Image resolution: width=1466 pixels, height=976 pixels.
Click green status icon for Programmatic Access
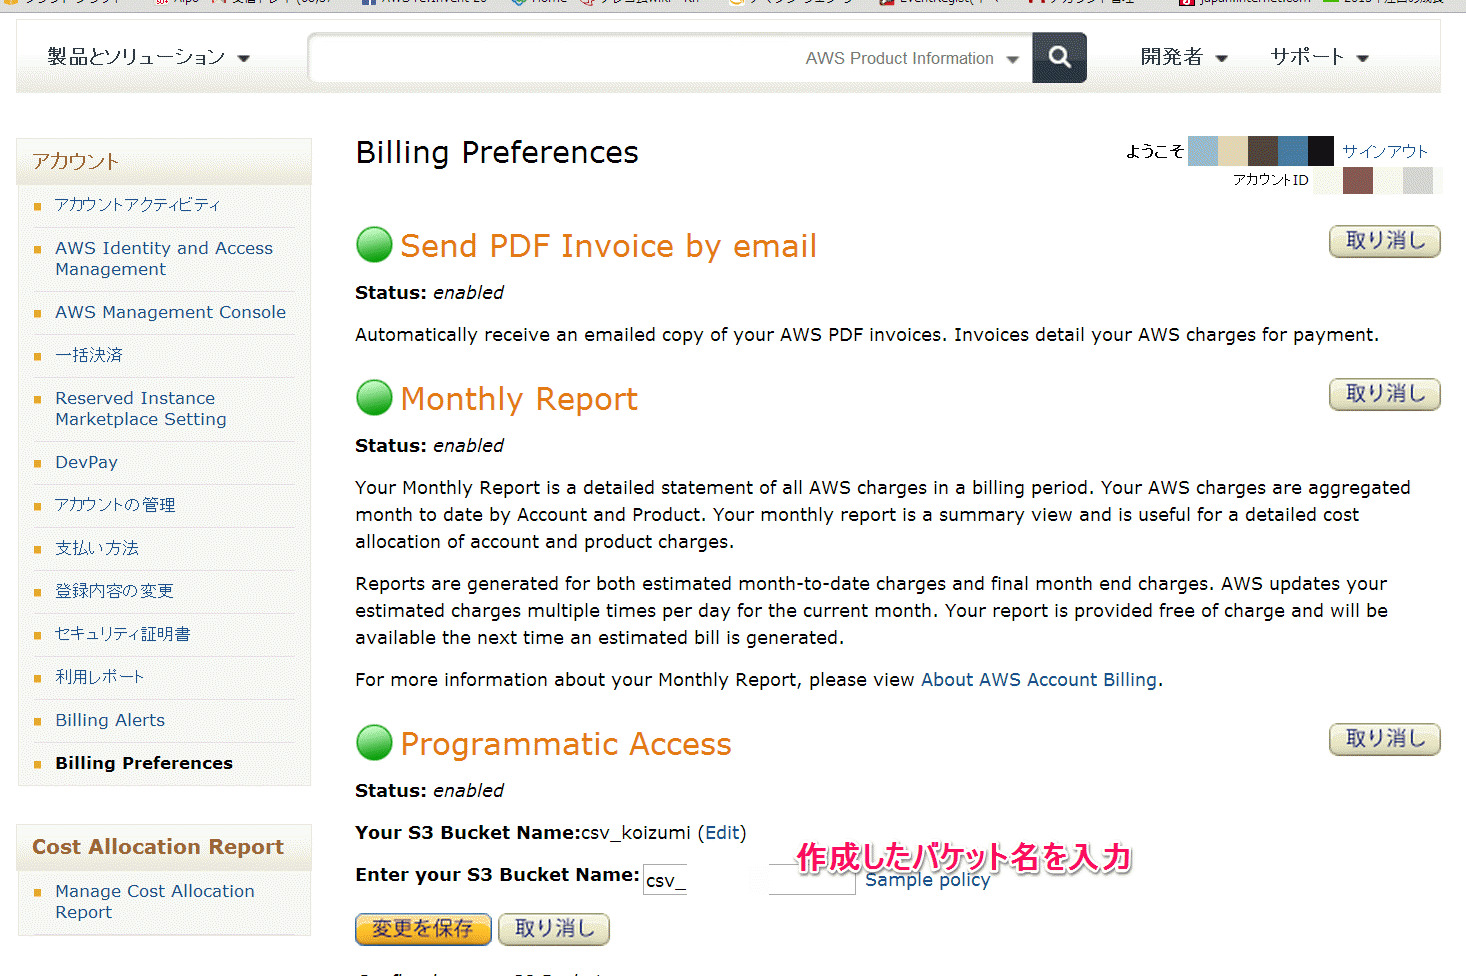tap(374, 742)
